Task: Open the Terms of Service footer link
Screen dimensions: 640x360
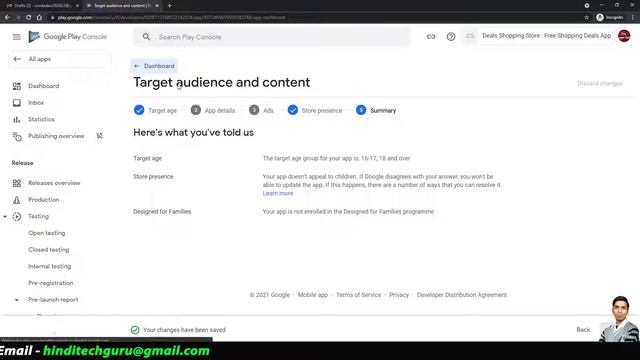Action: 358,295
